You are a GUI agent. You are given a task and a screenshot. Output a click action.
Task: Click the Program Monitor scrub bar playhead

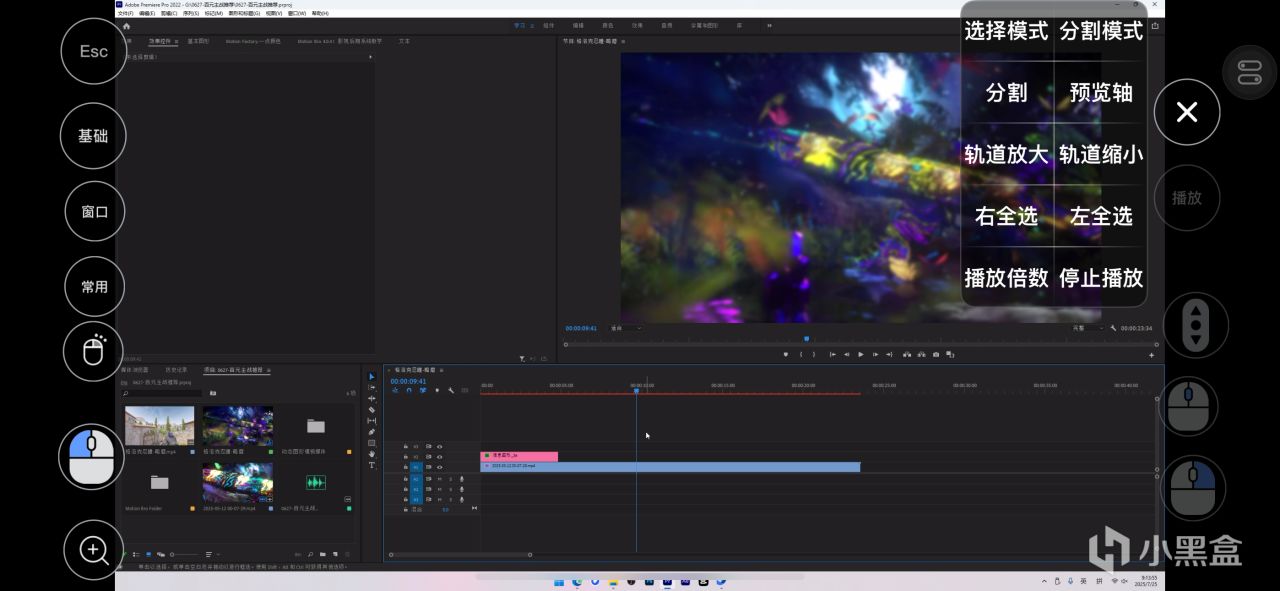click(806, 339)
